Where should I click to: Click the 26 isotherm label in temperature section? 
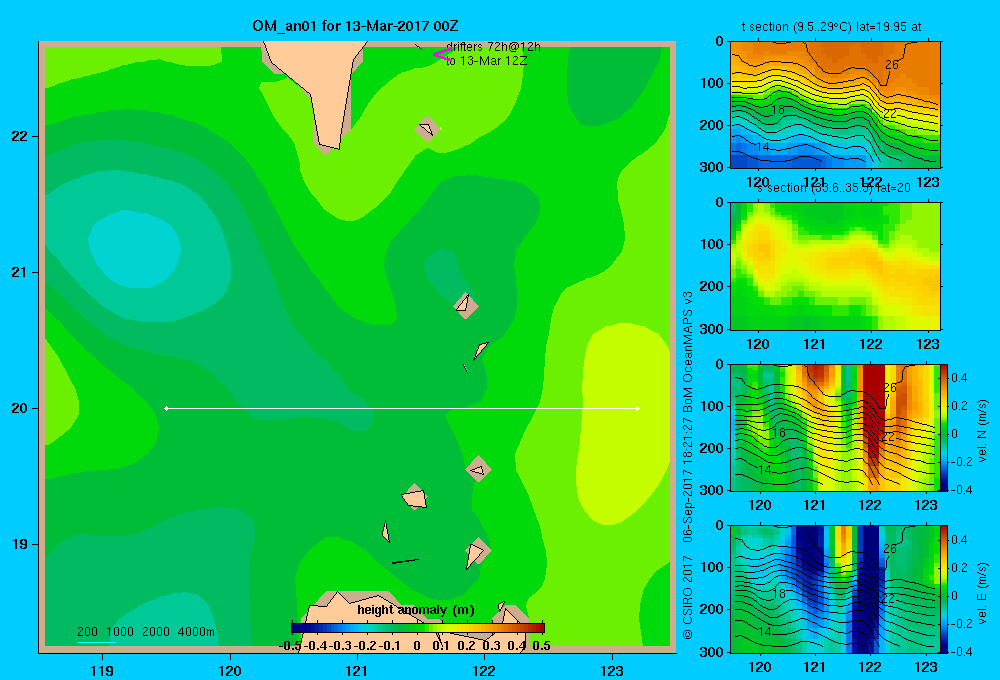(x=892, y=64)
